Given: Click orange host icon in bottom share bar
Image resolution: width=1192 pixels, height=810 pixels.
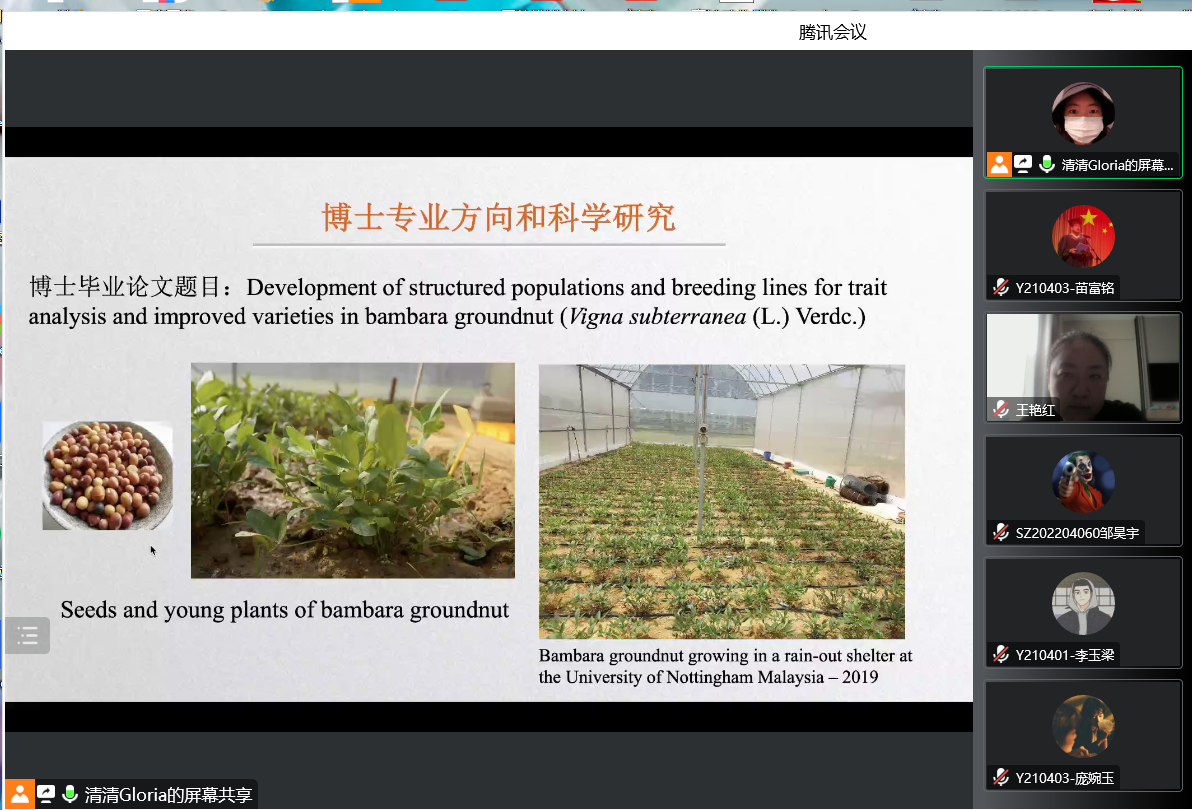Looking at the screenshot, I should click(19, 795).
